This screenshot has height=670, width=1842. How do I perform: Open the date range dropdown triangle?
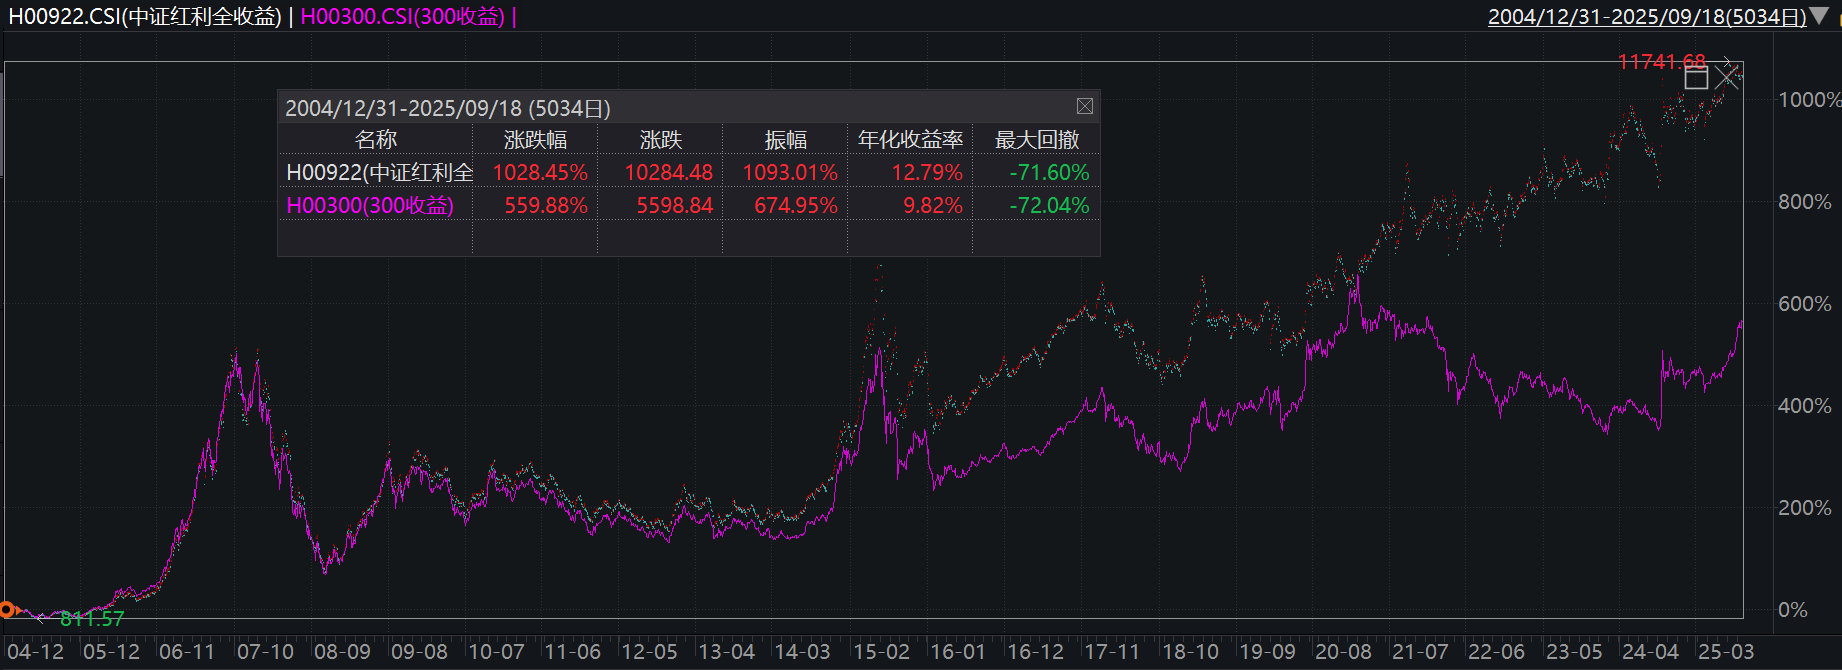[1819, 16]
